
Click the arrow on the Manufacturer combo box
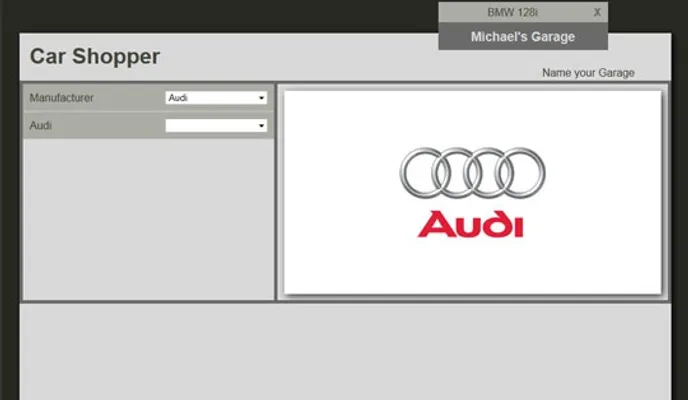tap(262, 98)
